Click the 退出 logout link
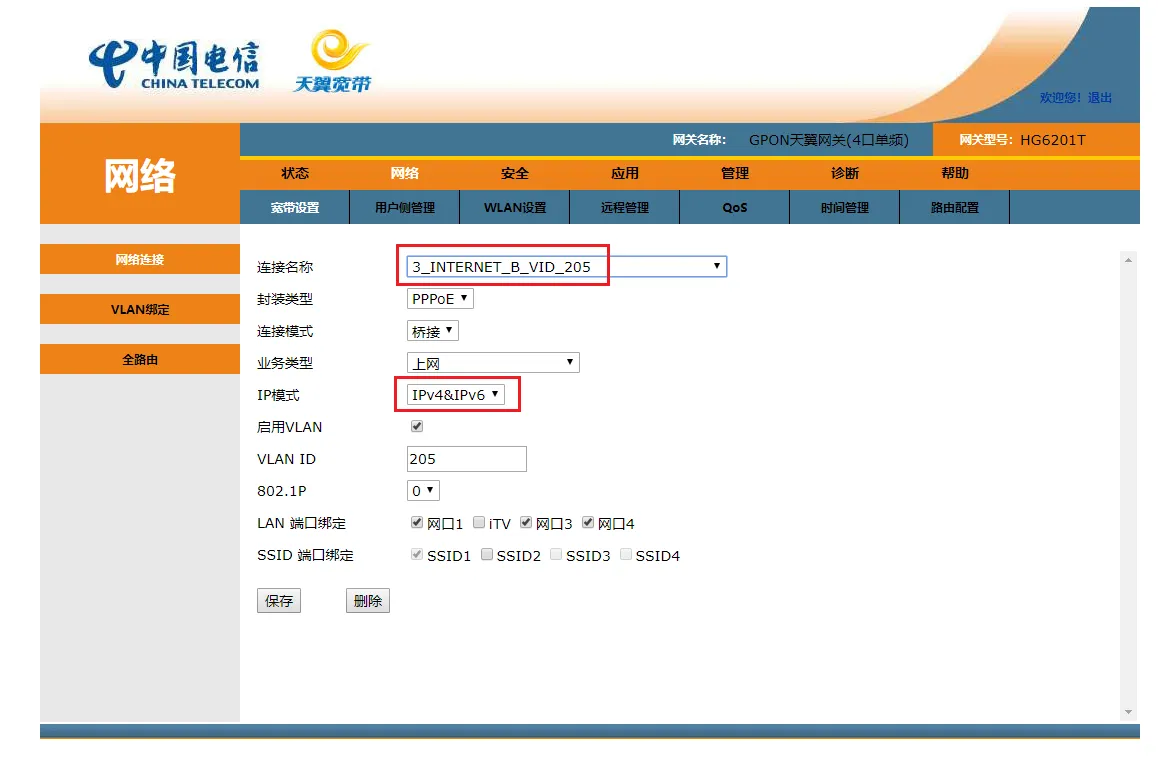This screenshot has width=1161, height=776. pos(1100,98)
